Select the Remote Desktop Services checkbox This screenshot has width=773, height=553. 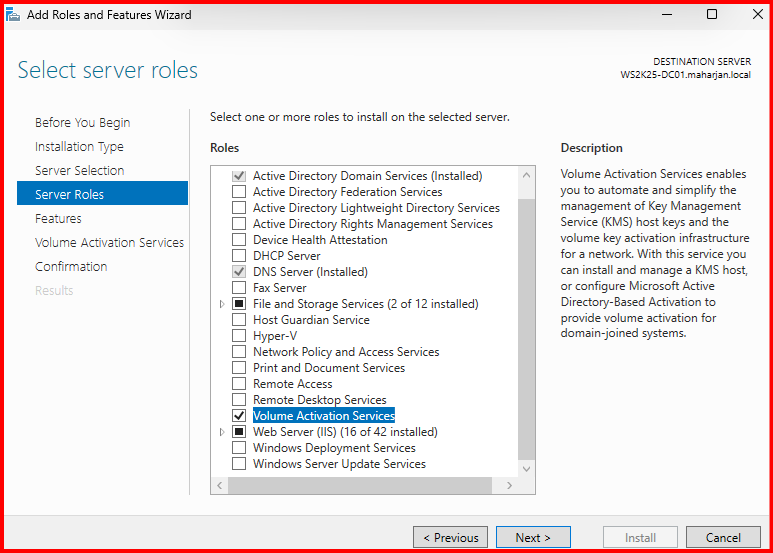(x=239, y=400)
